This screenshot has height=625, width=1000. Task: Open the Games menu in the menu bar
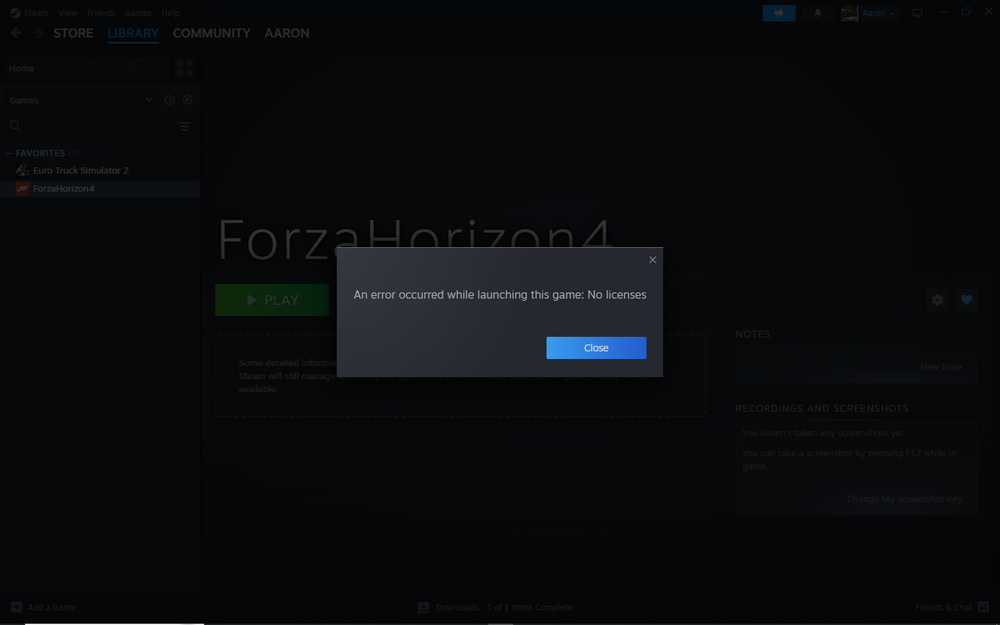138,13
